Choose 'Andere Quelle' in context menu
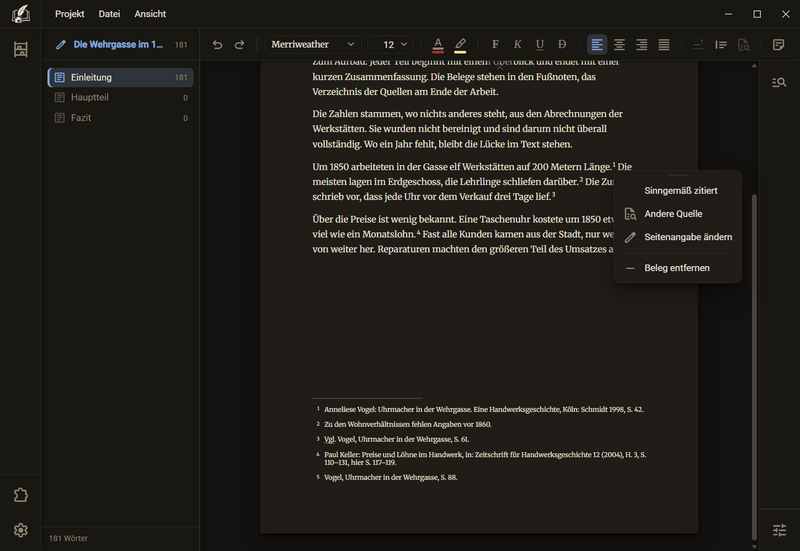800x551 pixels. click(x=677, y=214)
